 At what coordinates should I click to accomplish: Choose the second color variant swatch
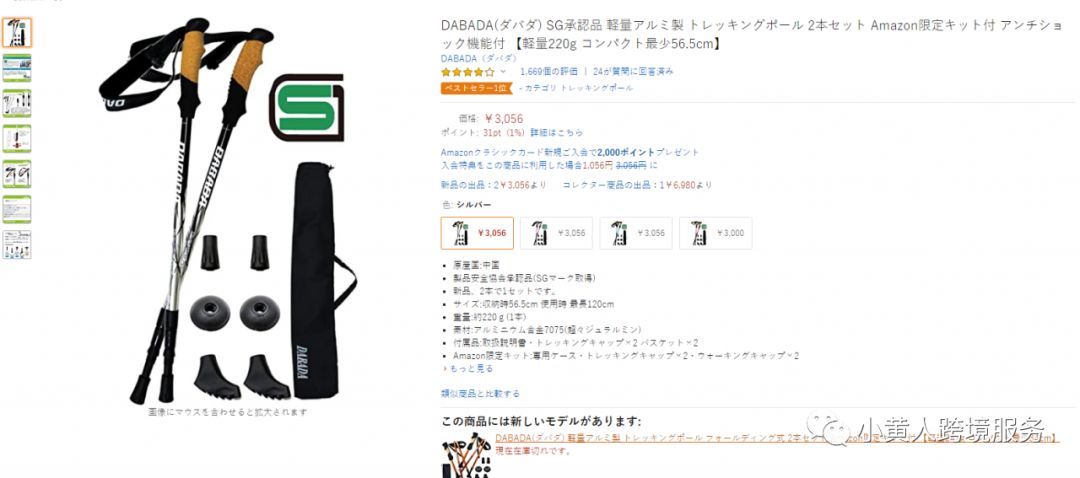(x=557, y=233)
